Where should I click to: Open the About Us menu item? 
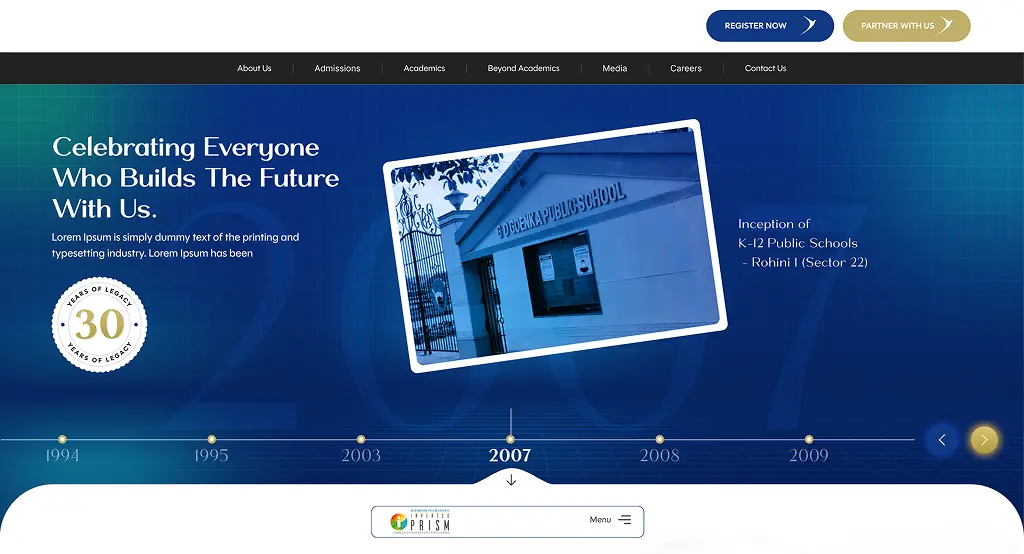(x=254, y=68)
